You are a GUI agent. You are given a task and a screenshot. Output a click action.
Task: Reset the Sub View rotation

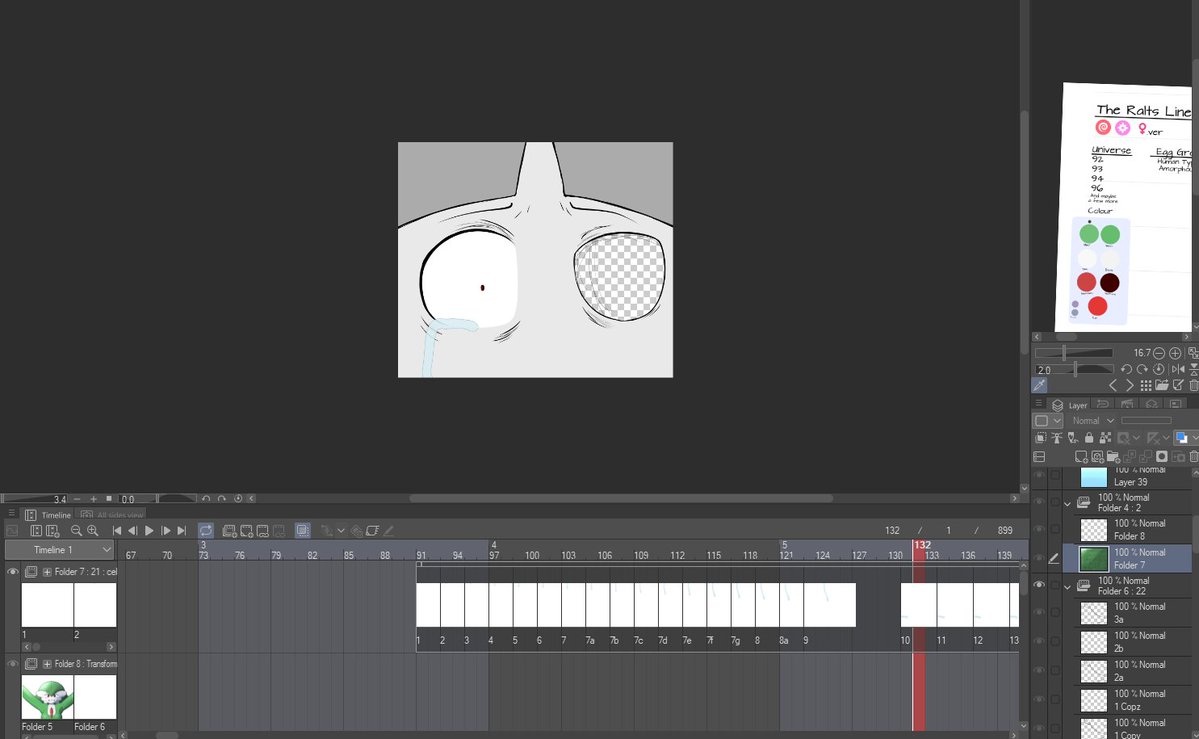[x=1158, y=370]
